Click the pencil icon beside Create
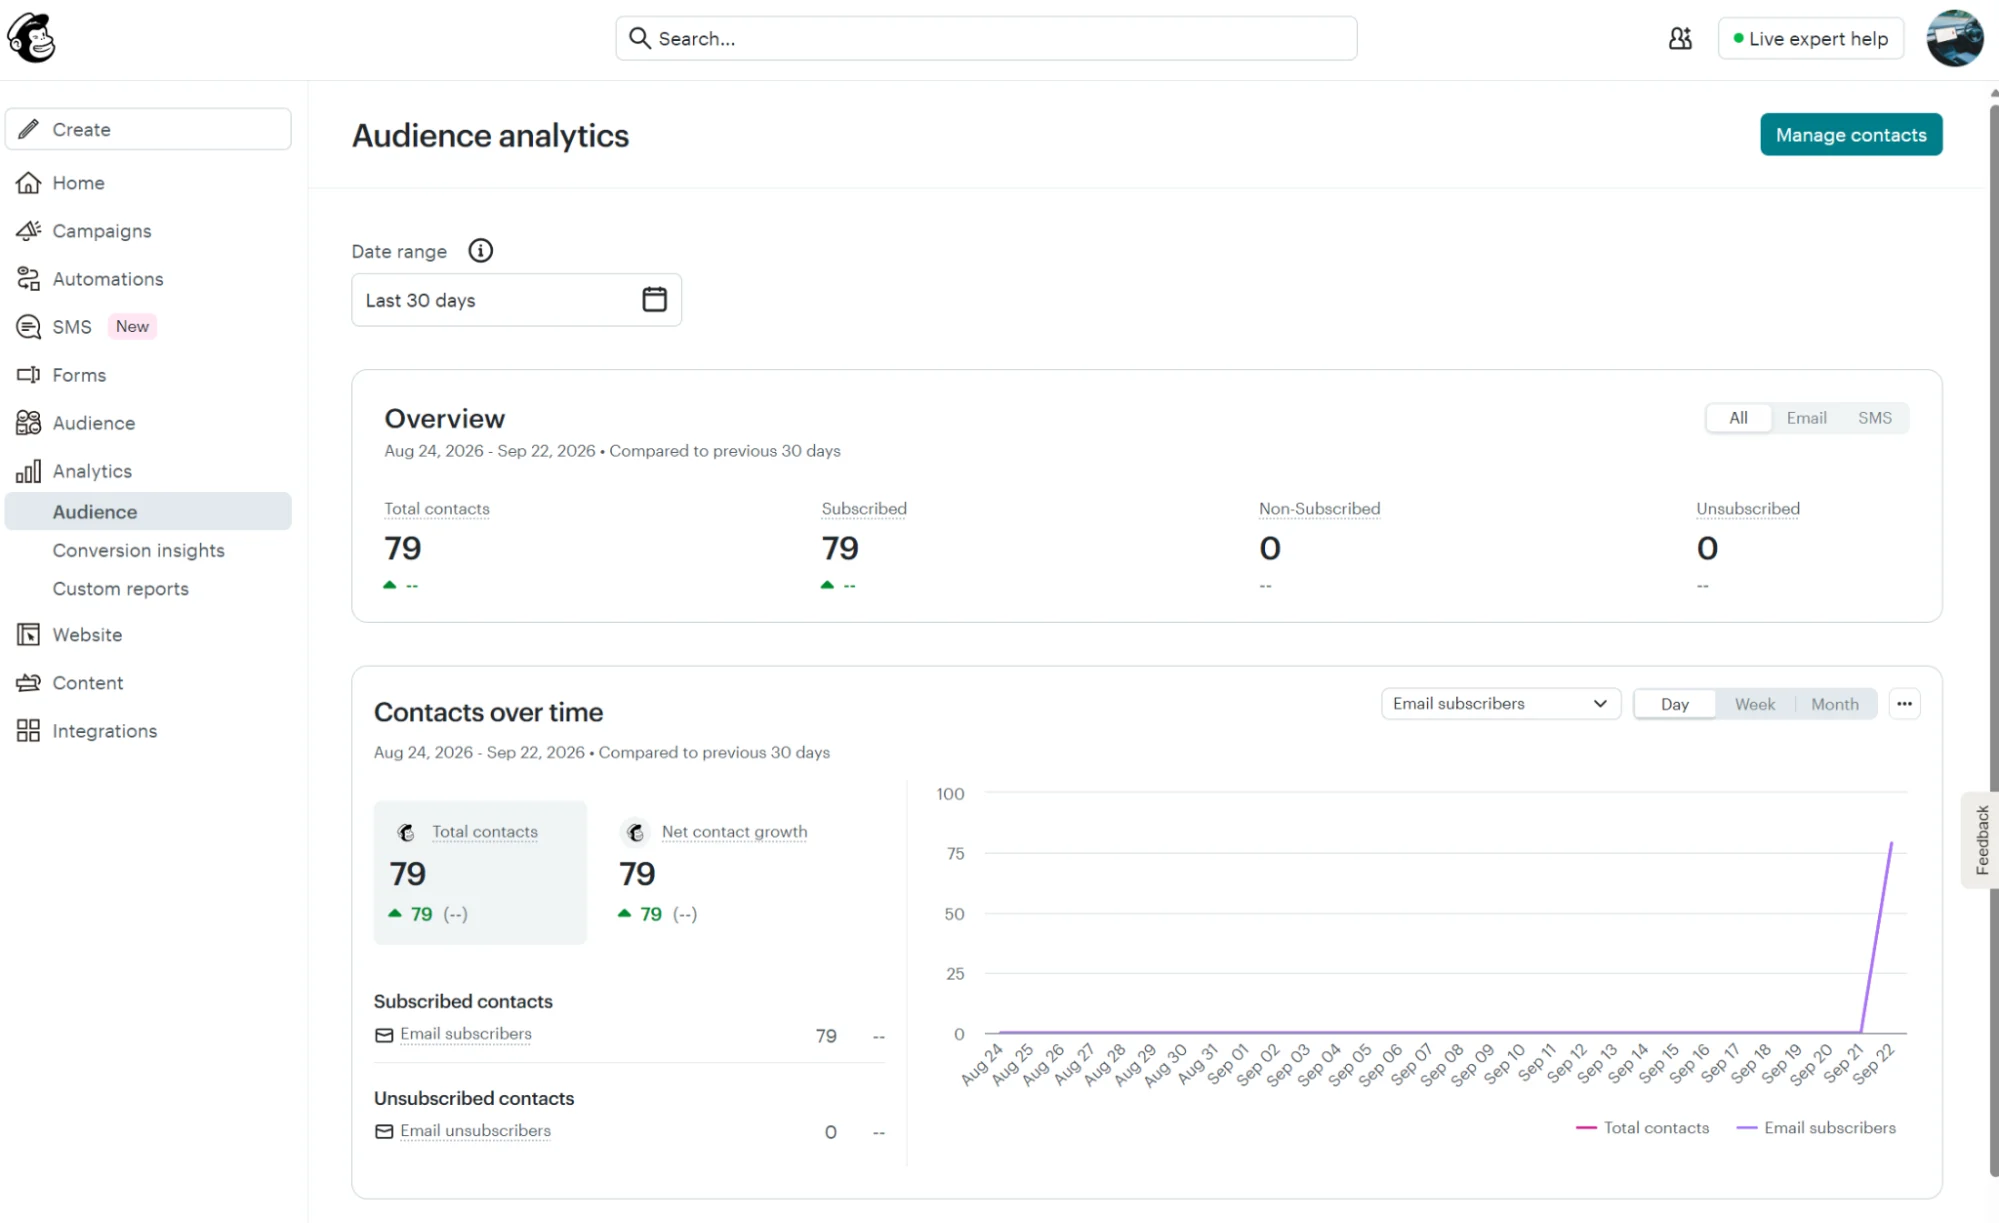Viewport: 1999px width, 1224px height. click(29, 129)
